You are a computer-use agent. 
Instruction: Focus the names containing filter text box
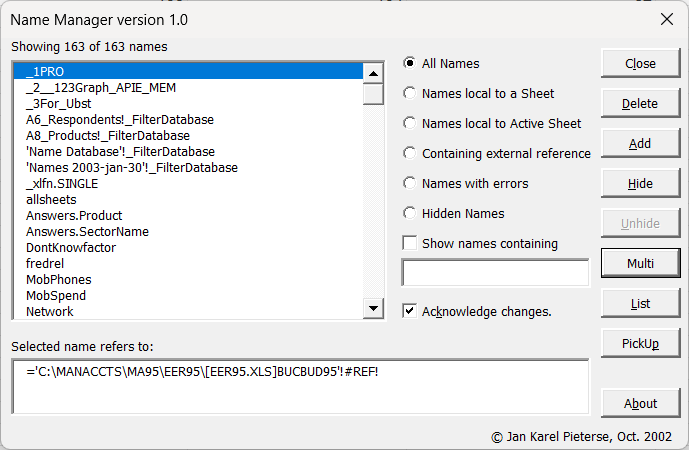pos(495,272)
